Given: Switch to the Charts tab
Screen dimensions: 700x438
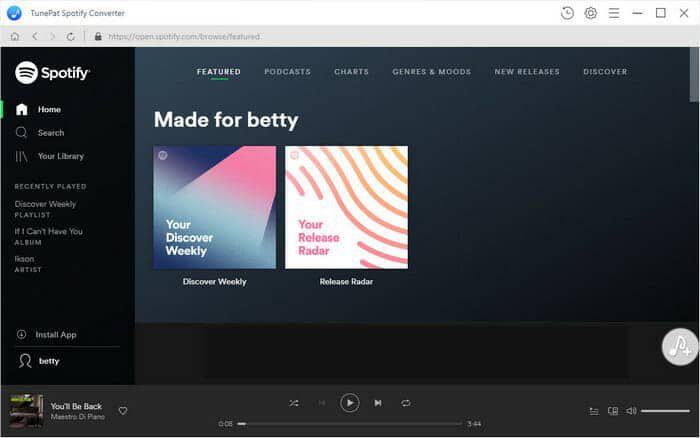Looking at the screenshot, I should click(x=351, y=72).
